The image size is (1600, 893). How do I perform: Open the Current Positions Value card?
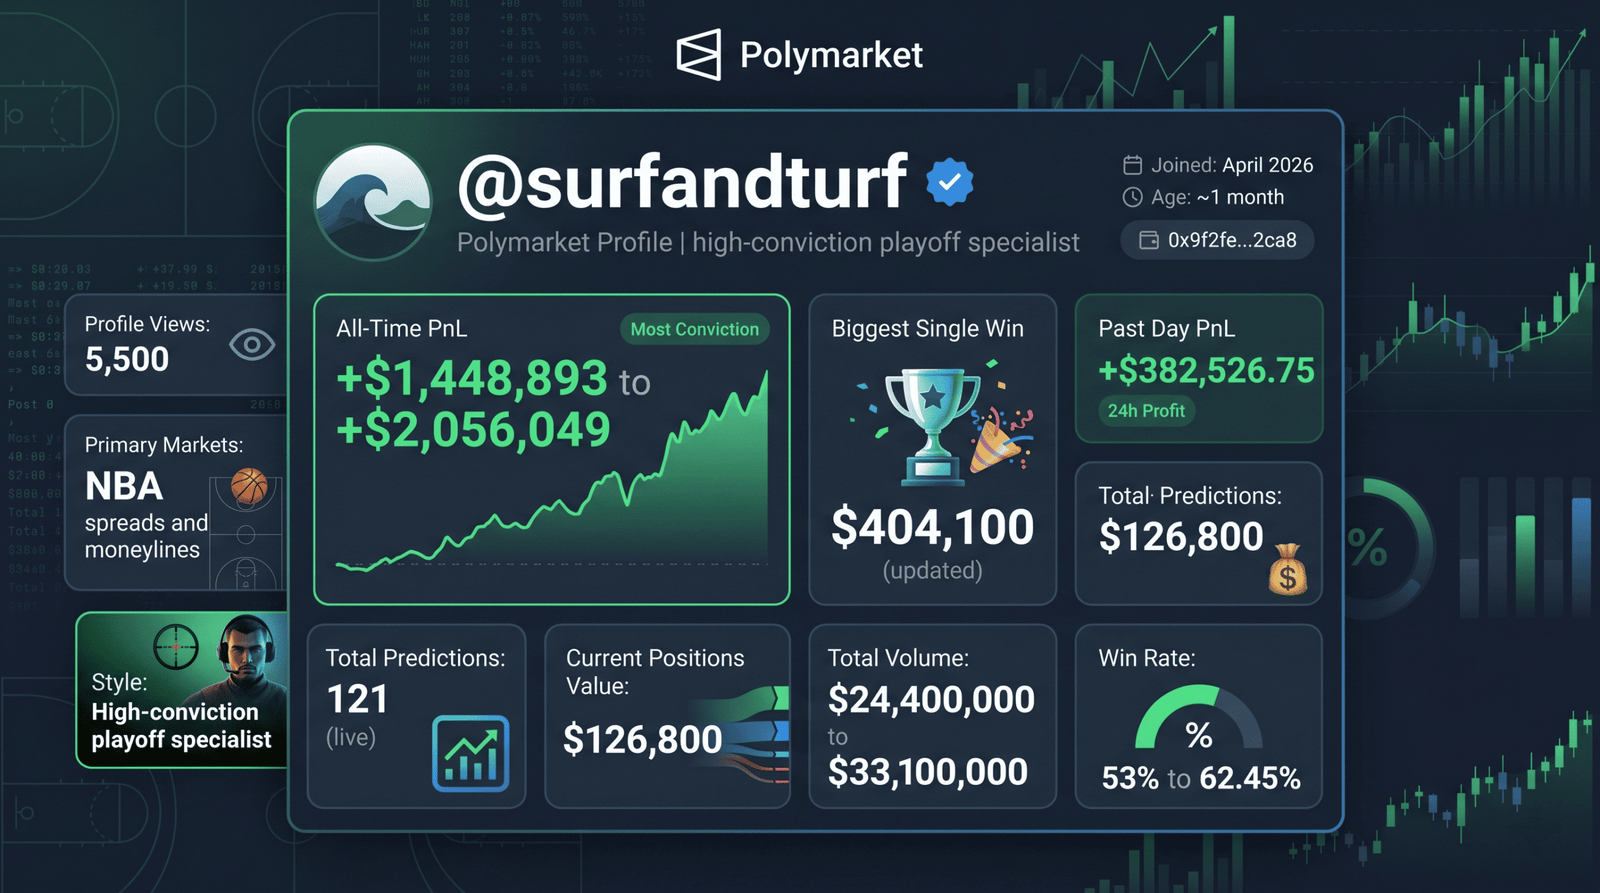tap(667, 716)
